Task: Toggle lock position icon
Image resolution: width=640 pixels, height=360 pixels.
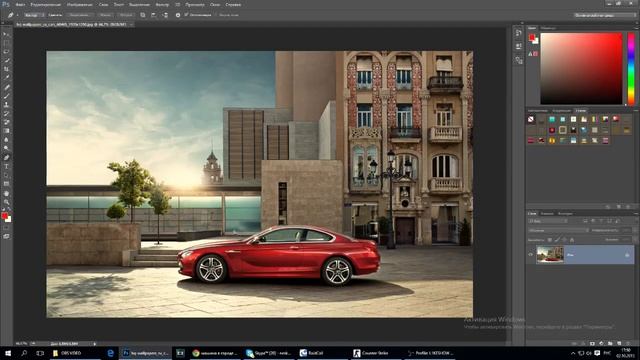Action: (564, 240)
